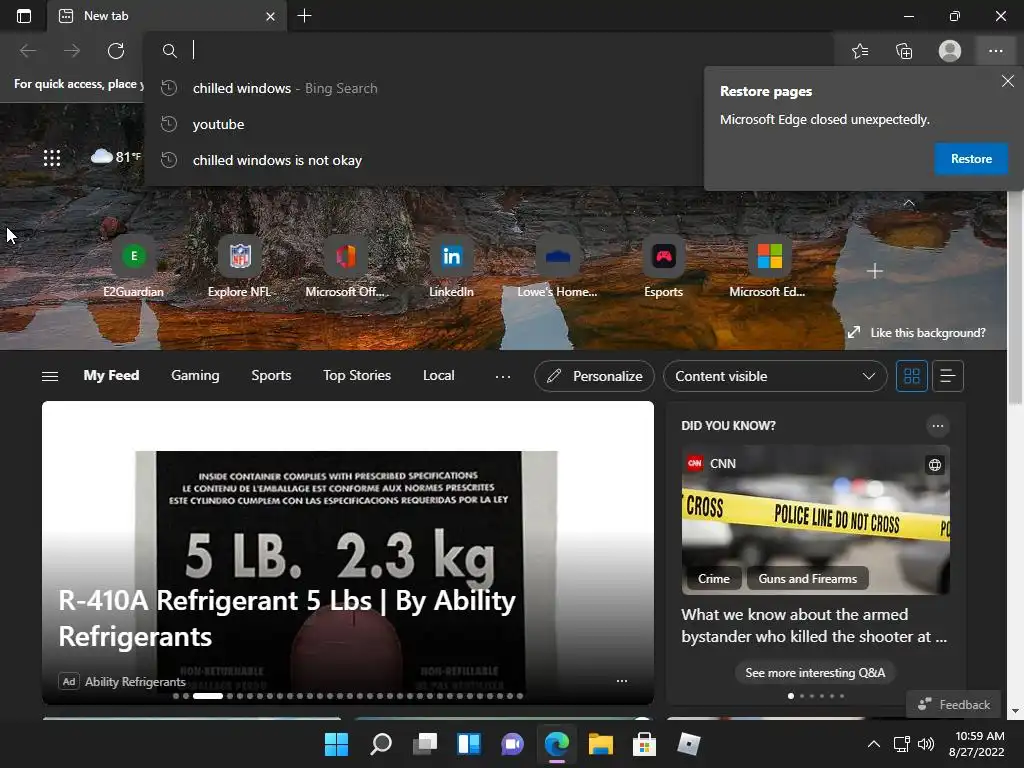
Task: Select the Top Stories feed tab
Action: click(357, 376)
